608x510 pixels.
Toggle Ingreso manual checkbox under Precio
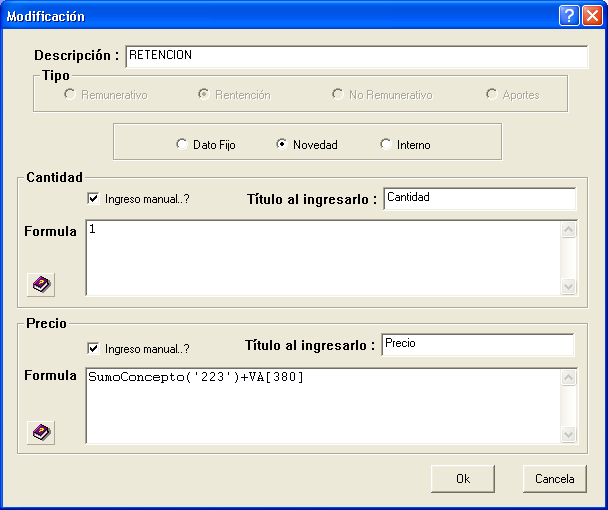point(93,348)
